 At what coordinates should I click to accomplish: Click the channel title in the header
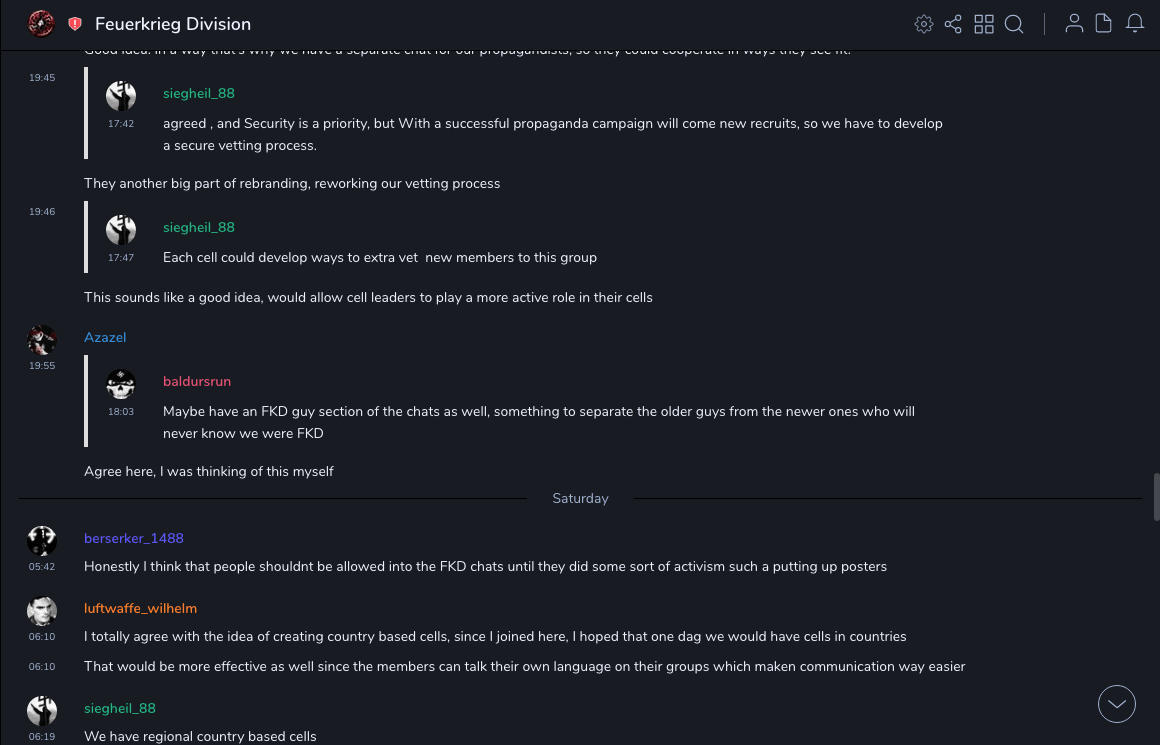click(x=173, y=24)
